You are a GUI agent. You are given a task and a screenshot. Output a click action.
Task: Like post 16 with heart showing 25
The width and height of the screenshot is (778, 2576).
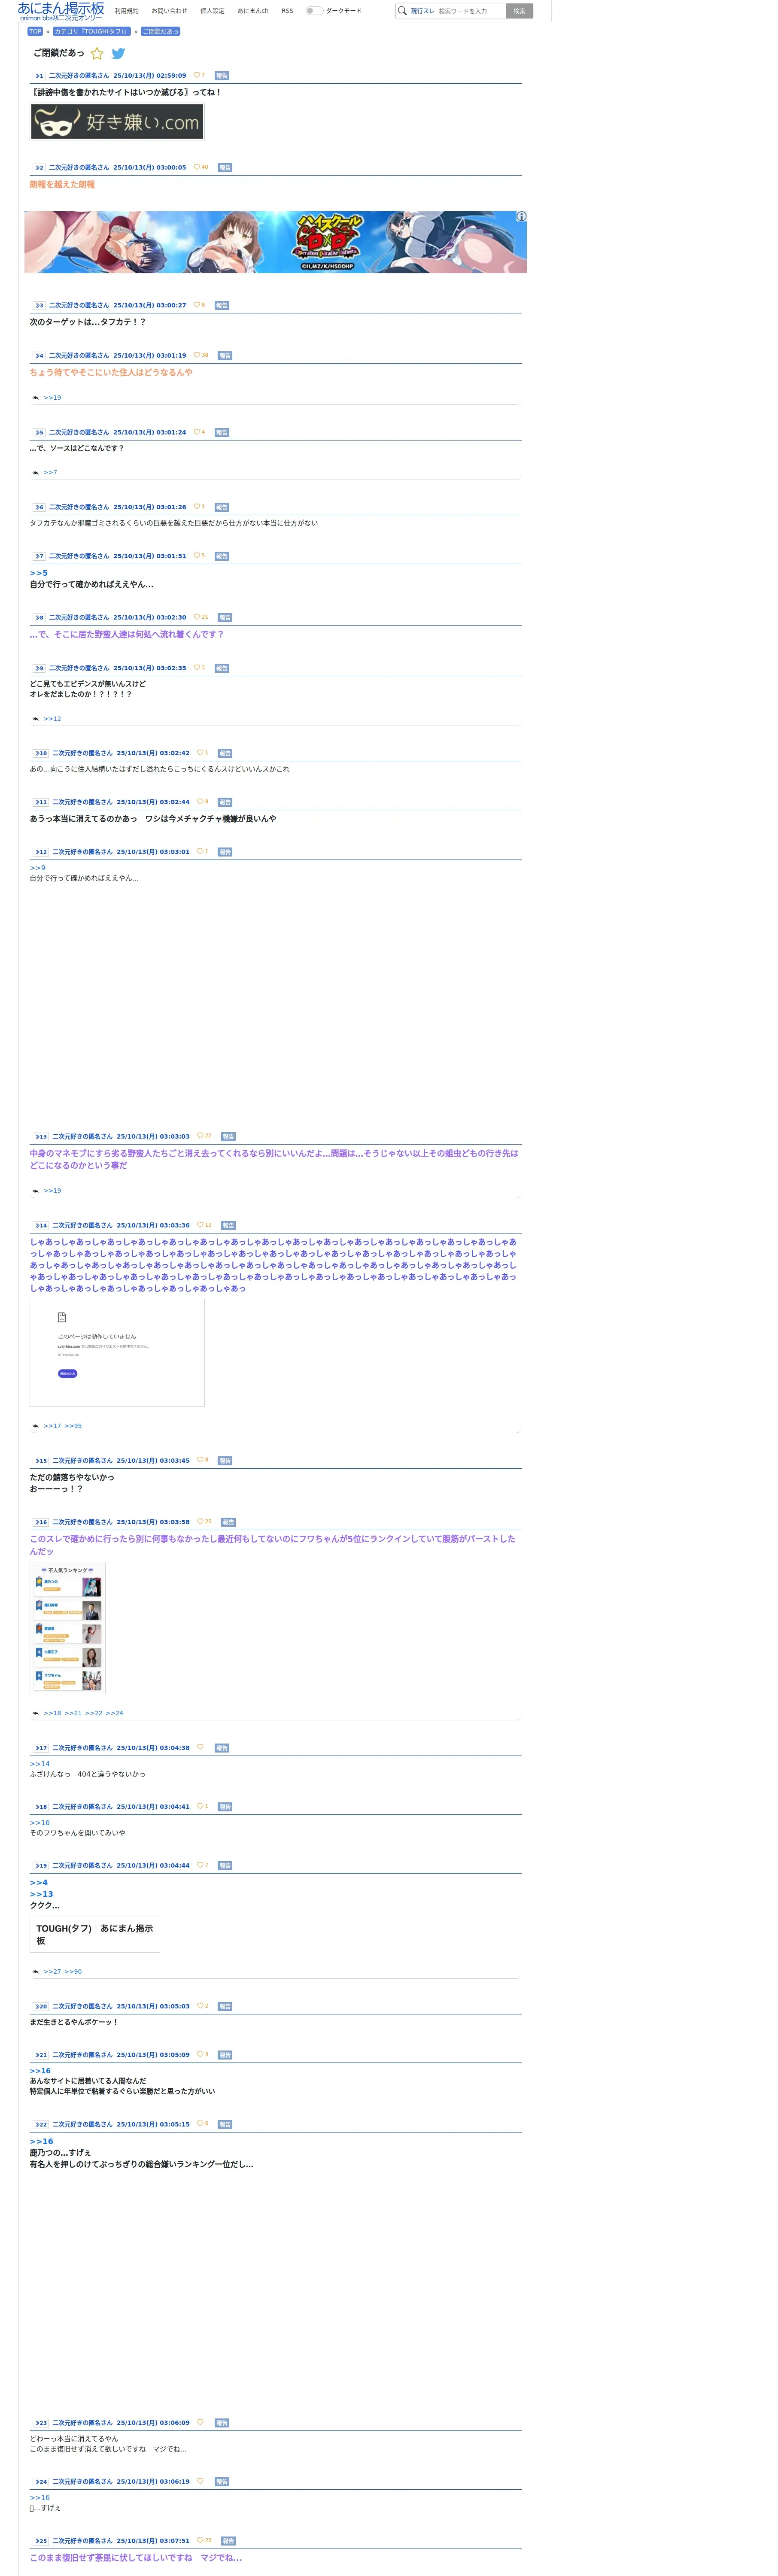coord(200,1521)
